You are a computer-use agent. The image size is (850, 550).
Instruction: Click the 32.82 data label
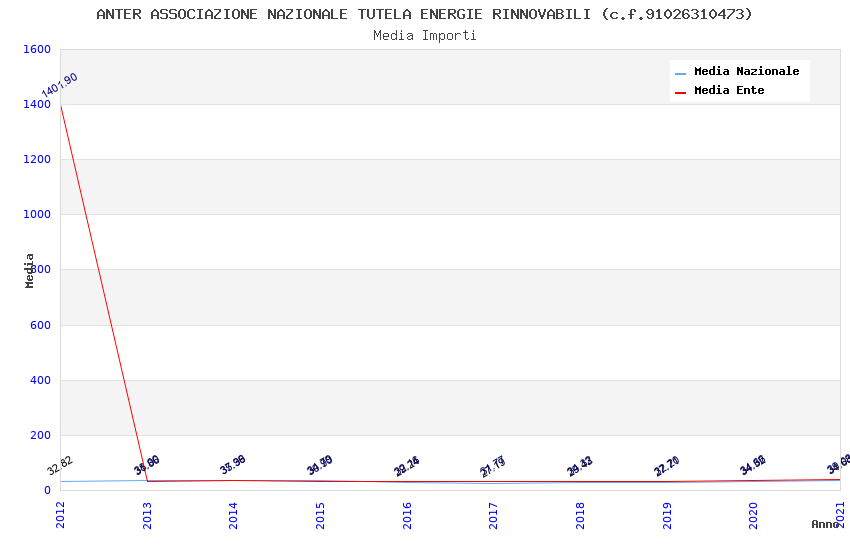coord(60,465)
